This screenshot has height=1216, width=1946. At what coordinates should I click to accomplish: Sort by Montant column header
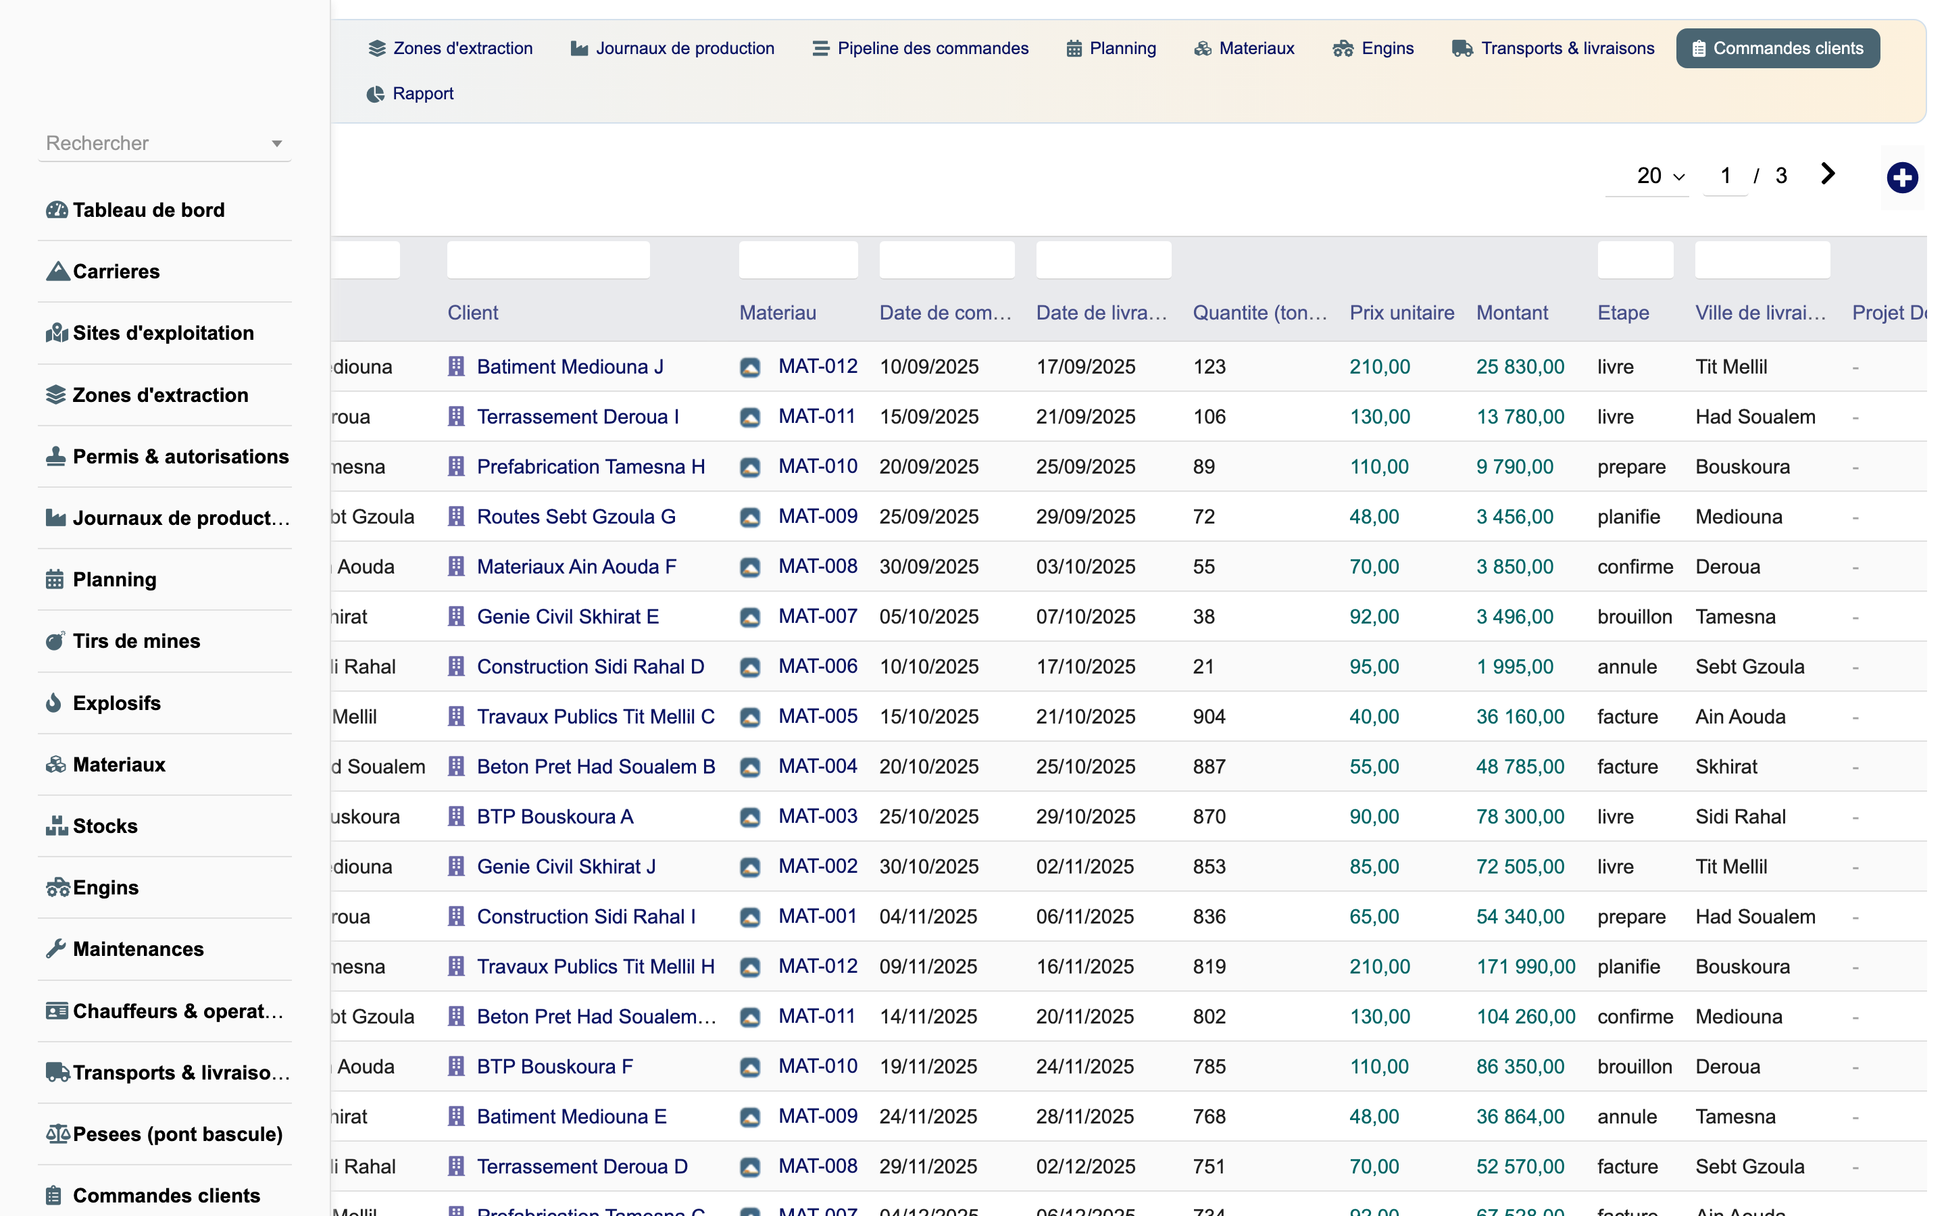pyautogui.click(x=1512, y=313)
